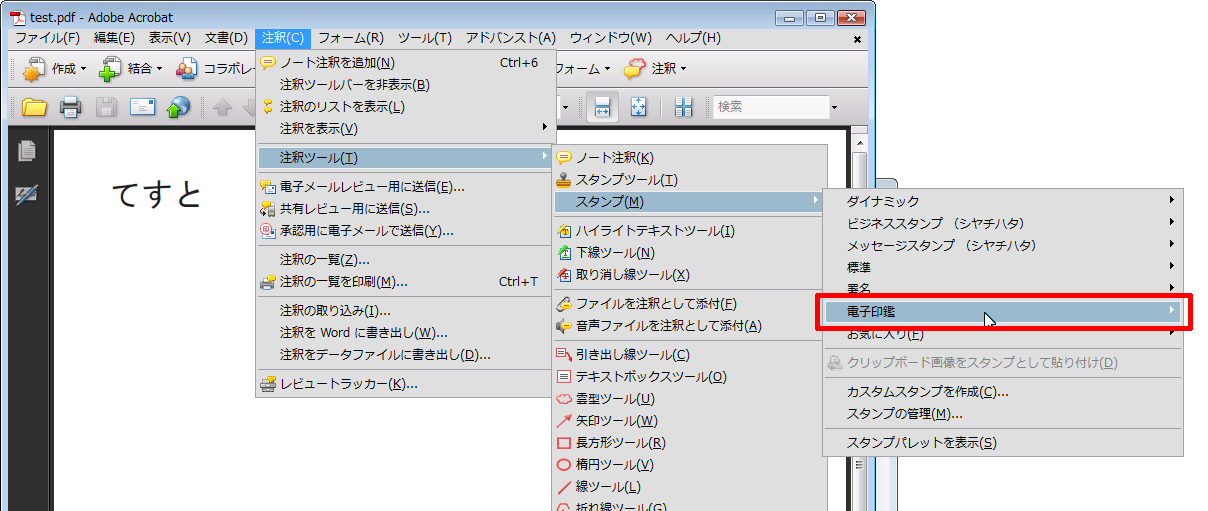Viewport: 1208px width, 511px height.
Task: Expand 電子印鑑 stamp category
Action: [1003, 312]
